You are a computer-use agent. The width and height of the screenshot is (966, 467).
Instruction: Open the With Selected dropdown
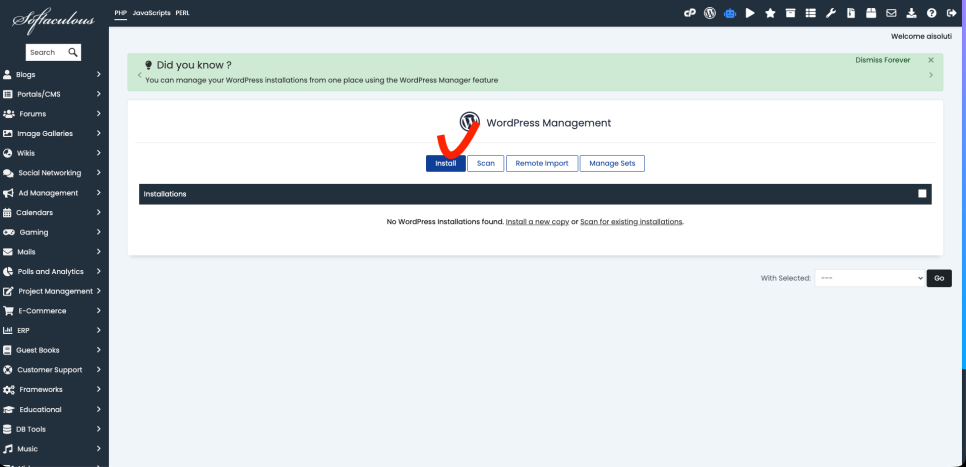[870, 278]
